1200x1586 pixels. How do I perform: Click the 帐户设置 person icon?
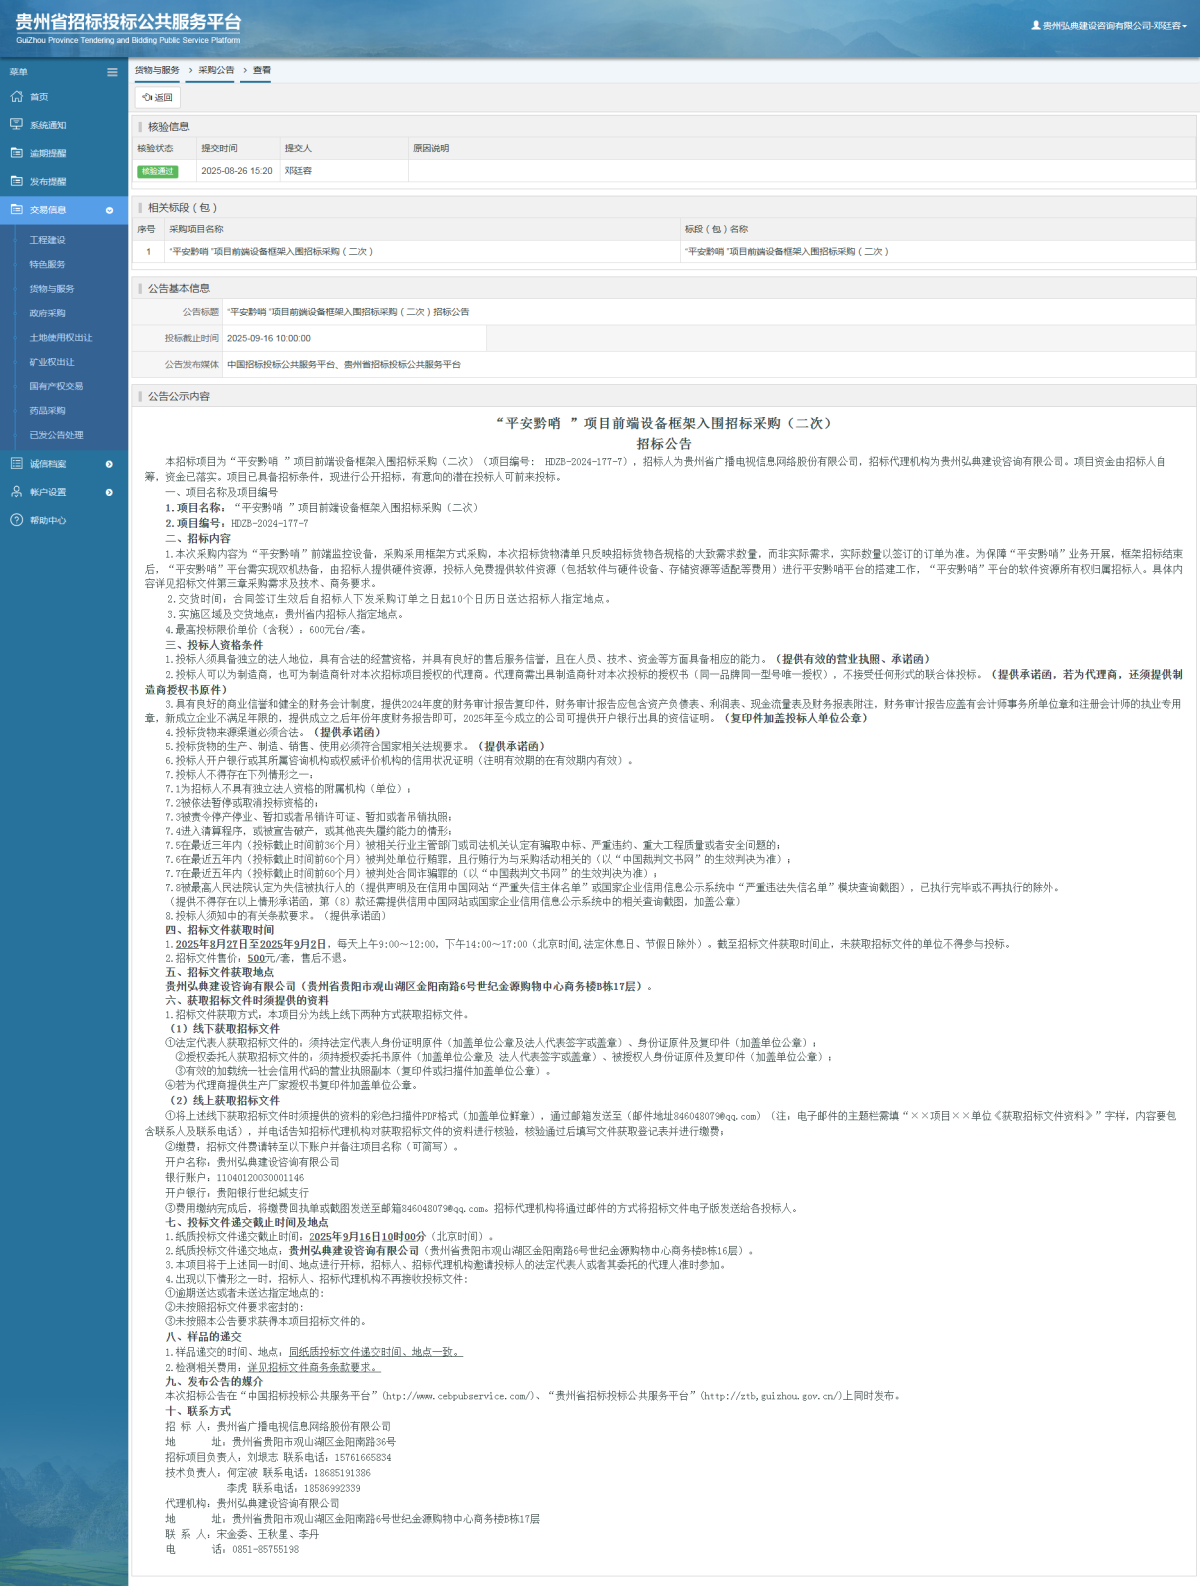click(x=16, y=492)
